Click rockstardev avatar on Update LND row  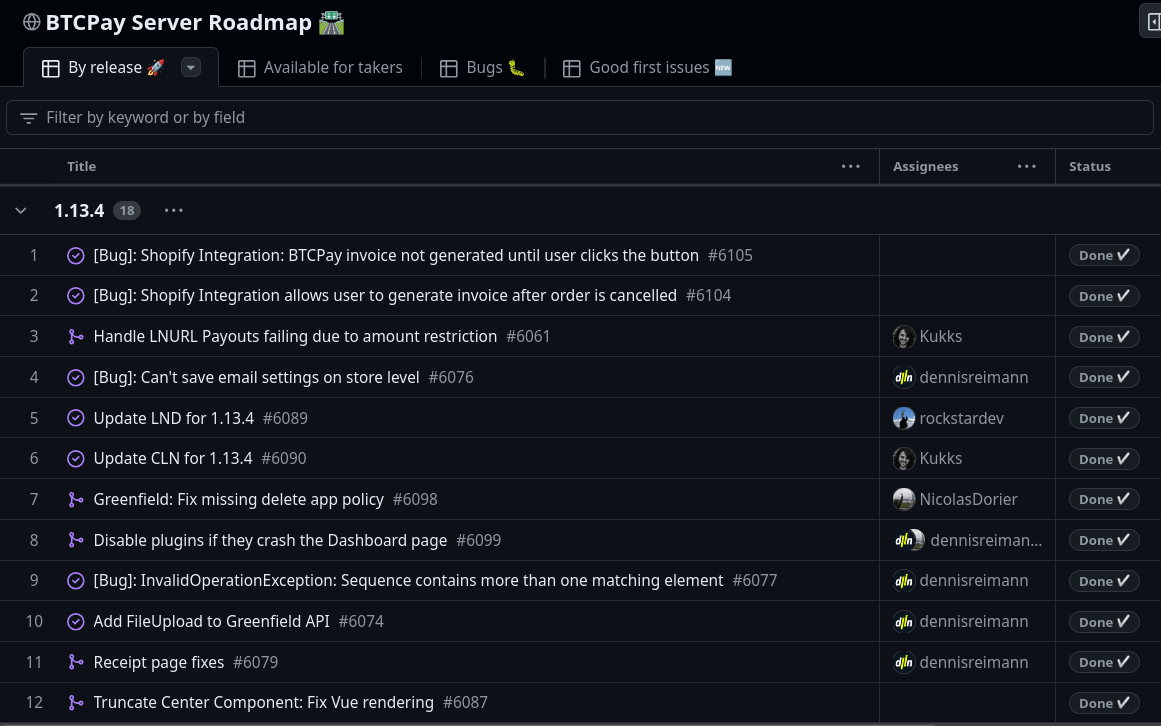pos(903,418)
